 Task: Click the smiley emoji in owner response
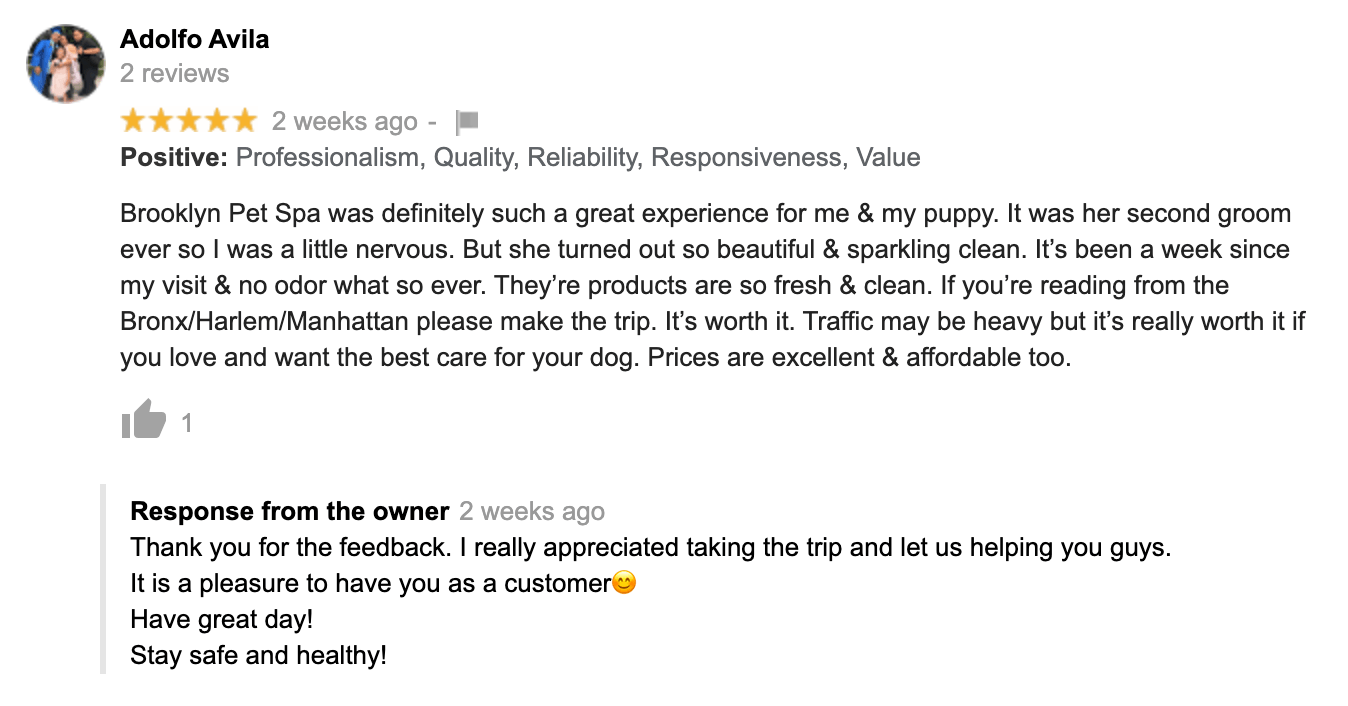pyautogui.click(x=624, y=583)
